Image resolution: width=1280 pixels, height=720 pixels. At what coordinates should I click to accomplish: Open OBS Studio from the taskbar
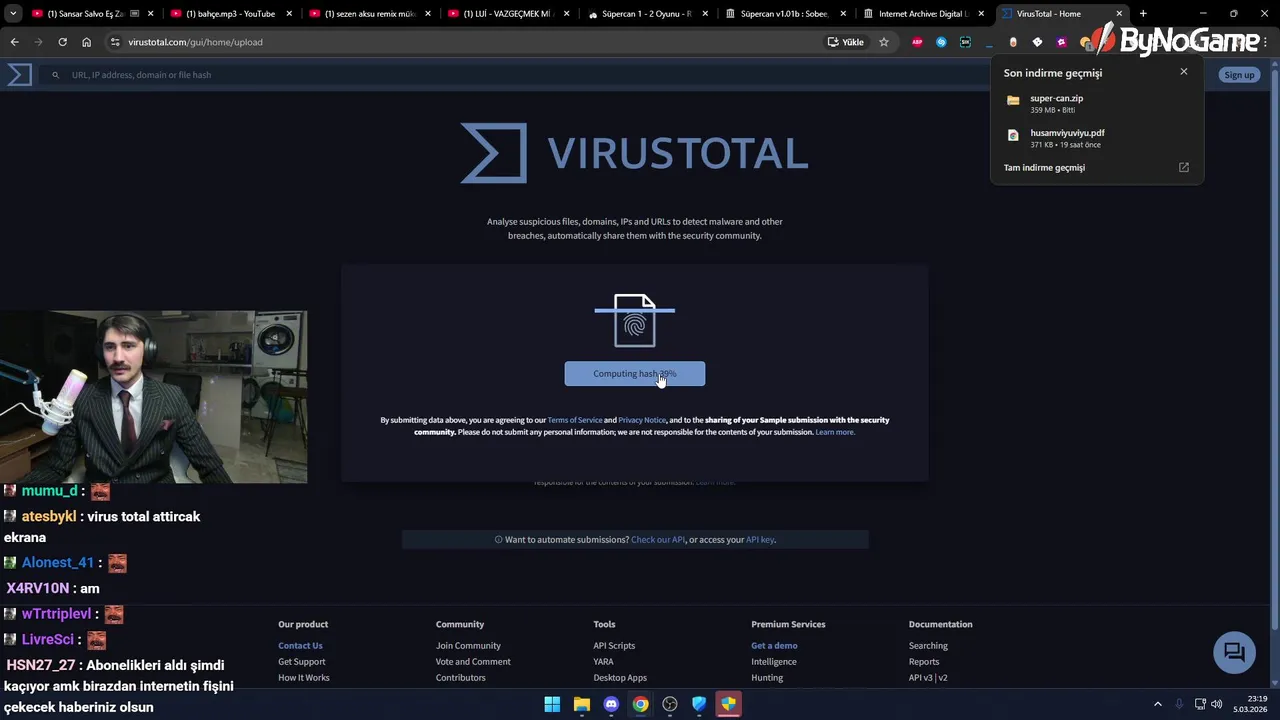pyautogui.click(x=670, y=704)
